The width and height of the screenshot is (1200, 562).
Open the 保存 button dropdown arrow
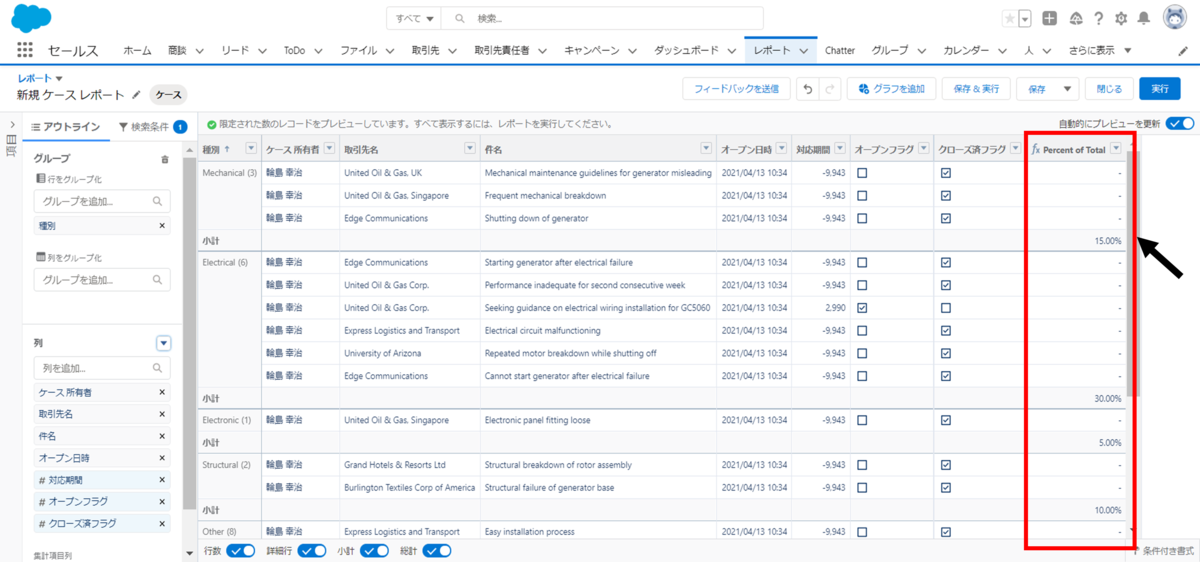pos(1067,89)
